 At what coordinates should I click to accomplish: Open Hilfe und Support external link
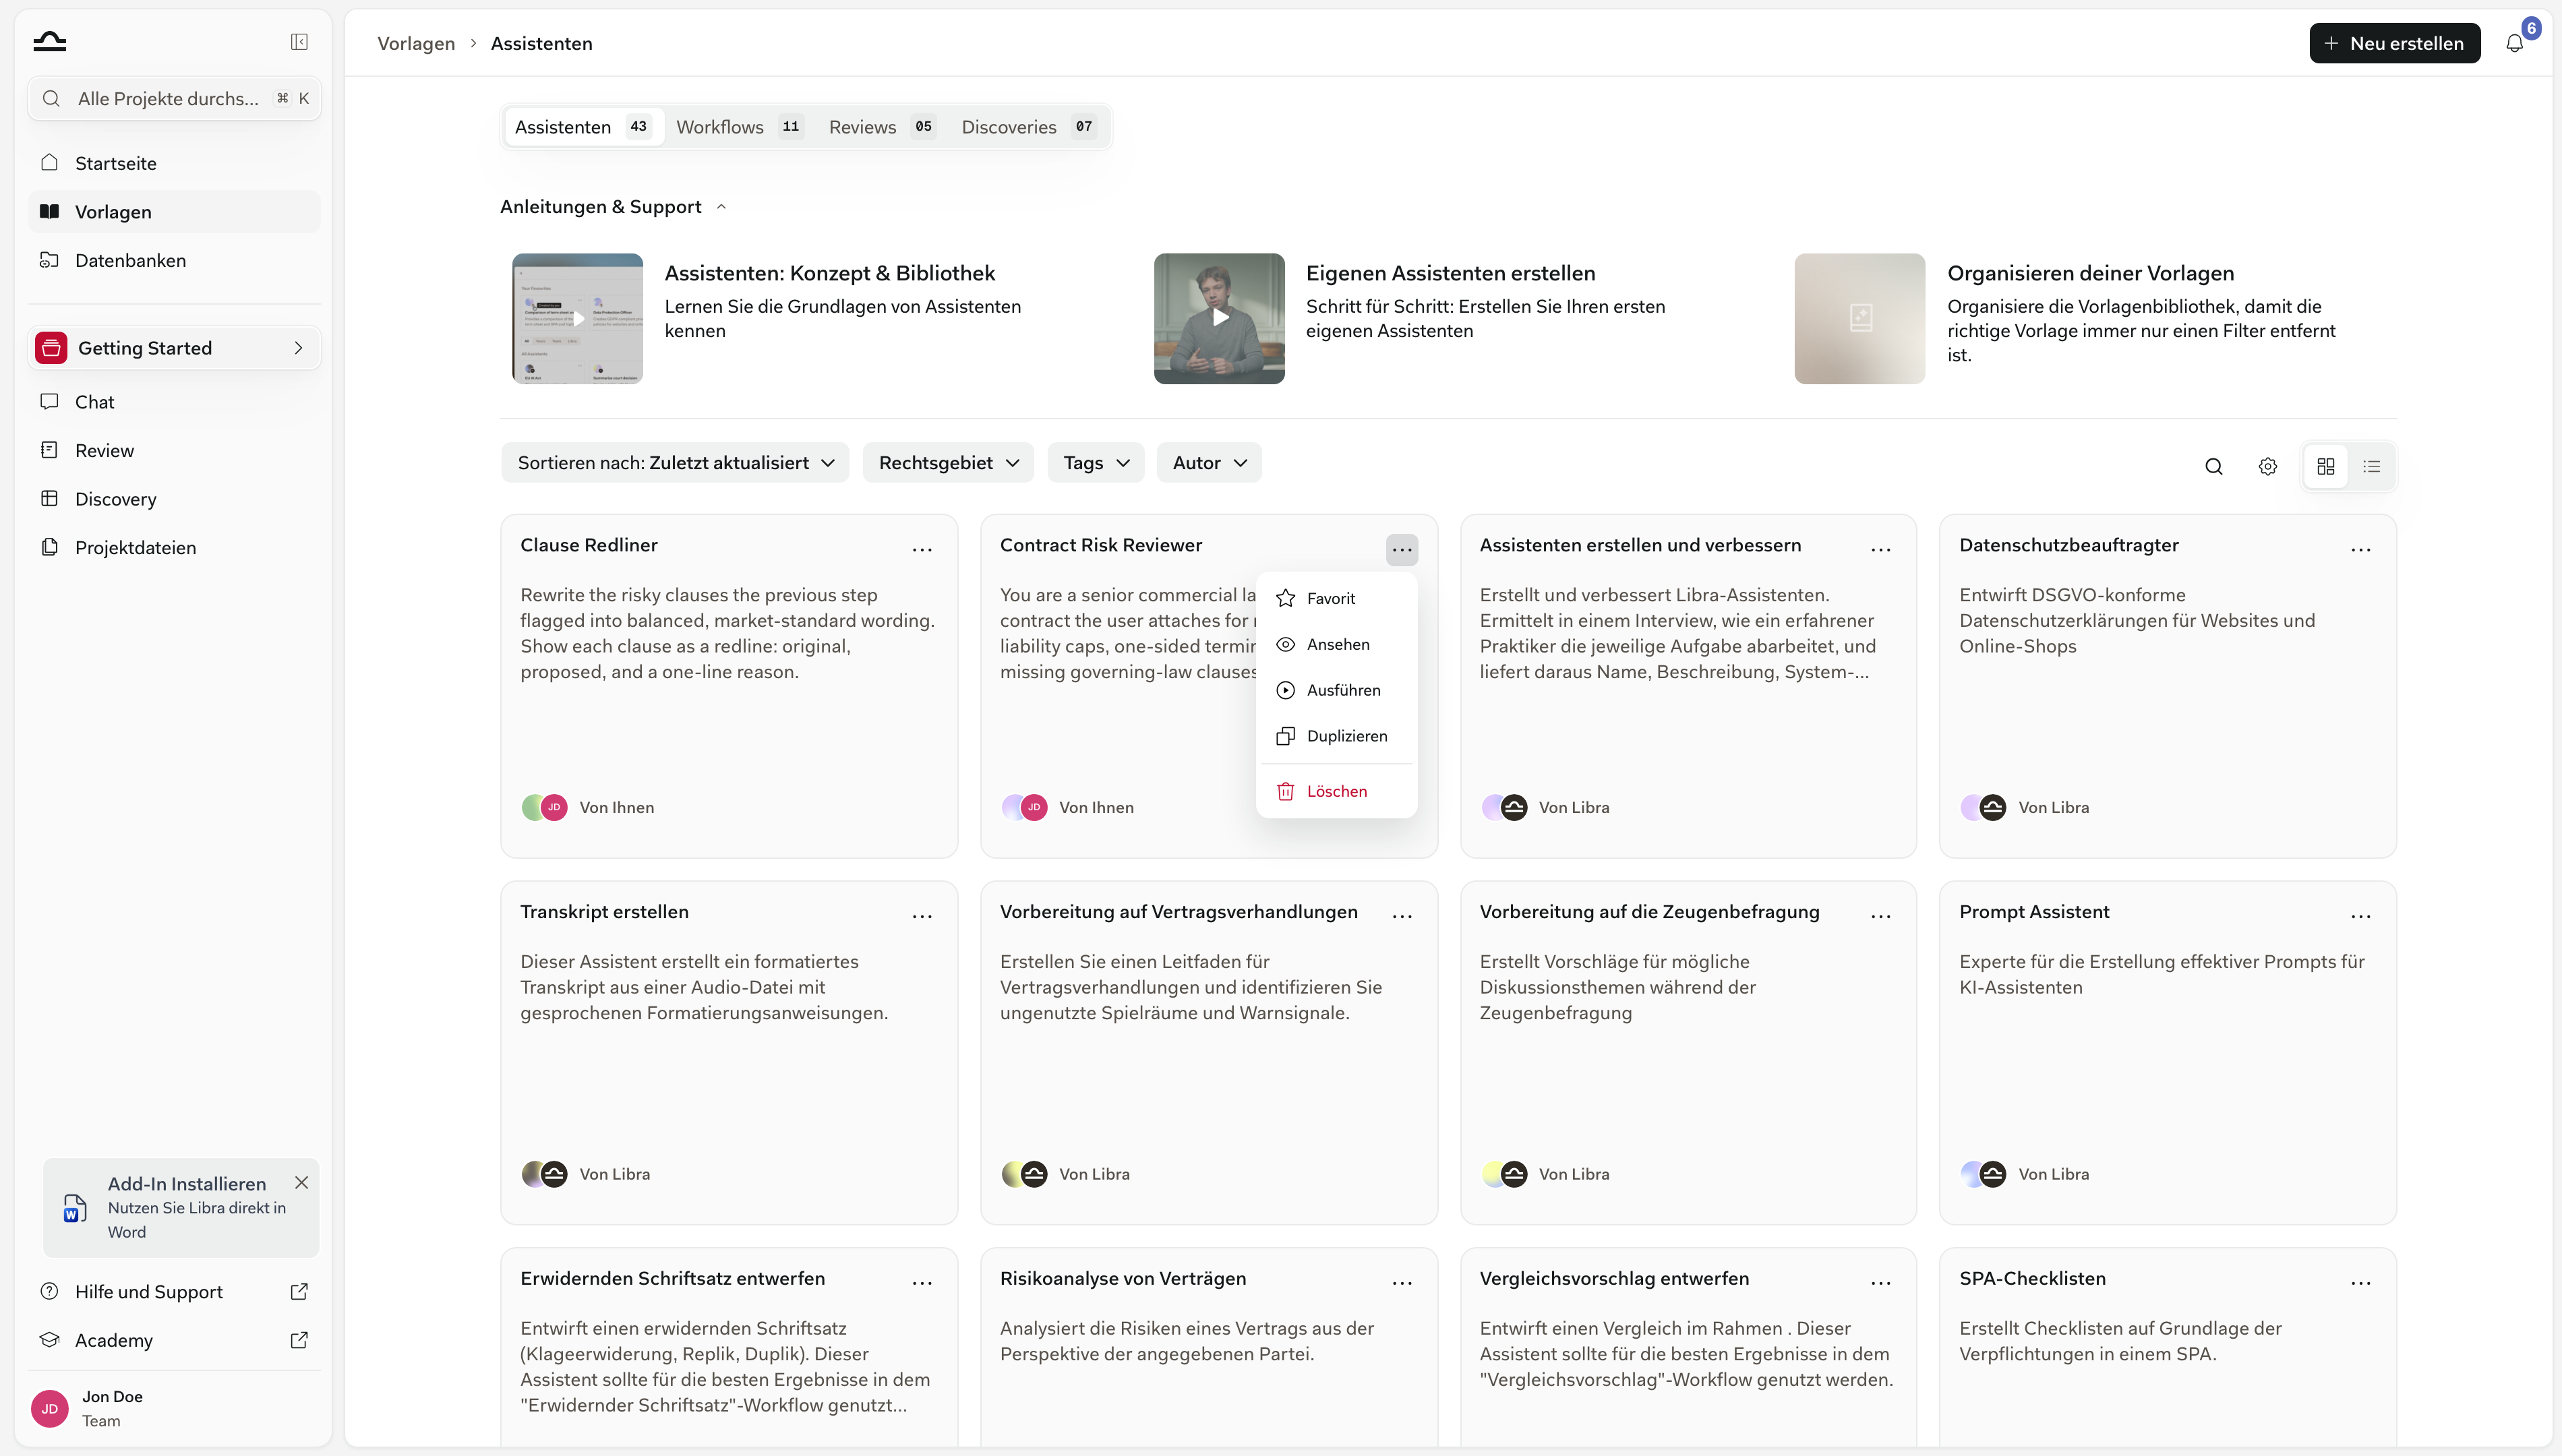pos(174,1291)
